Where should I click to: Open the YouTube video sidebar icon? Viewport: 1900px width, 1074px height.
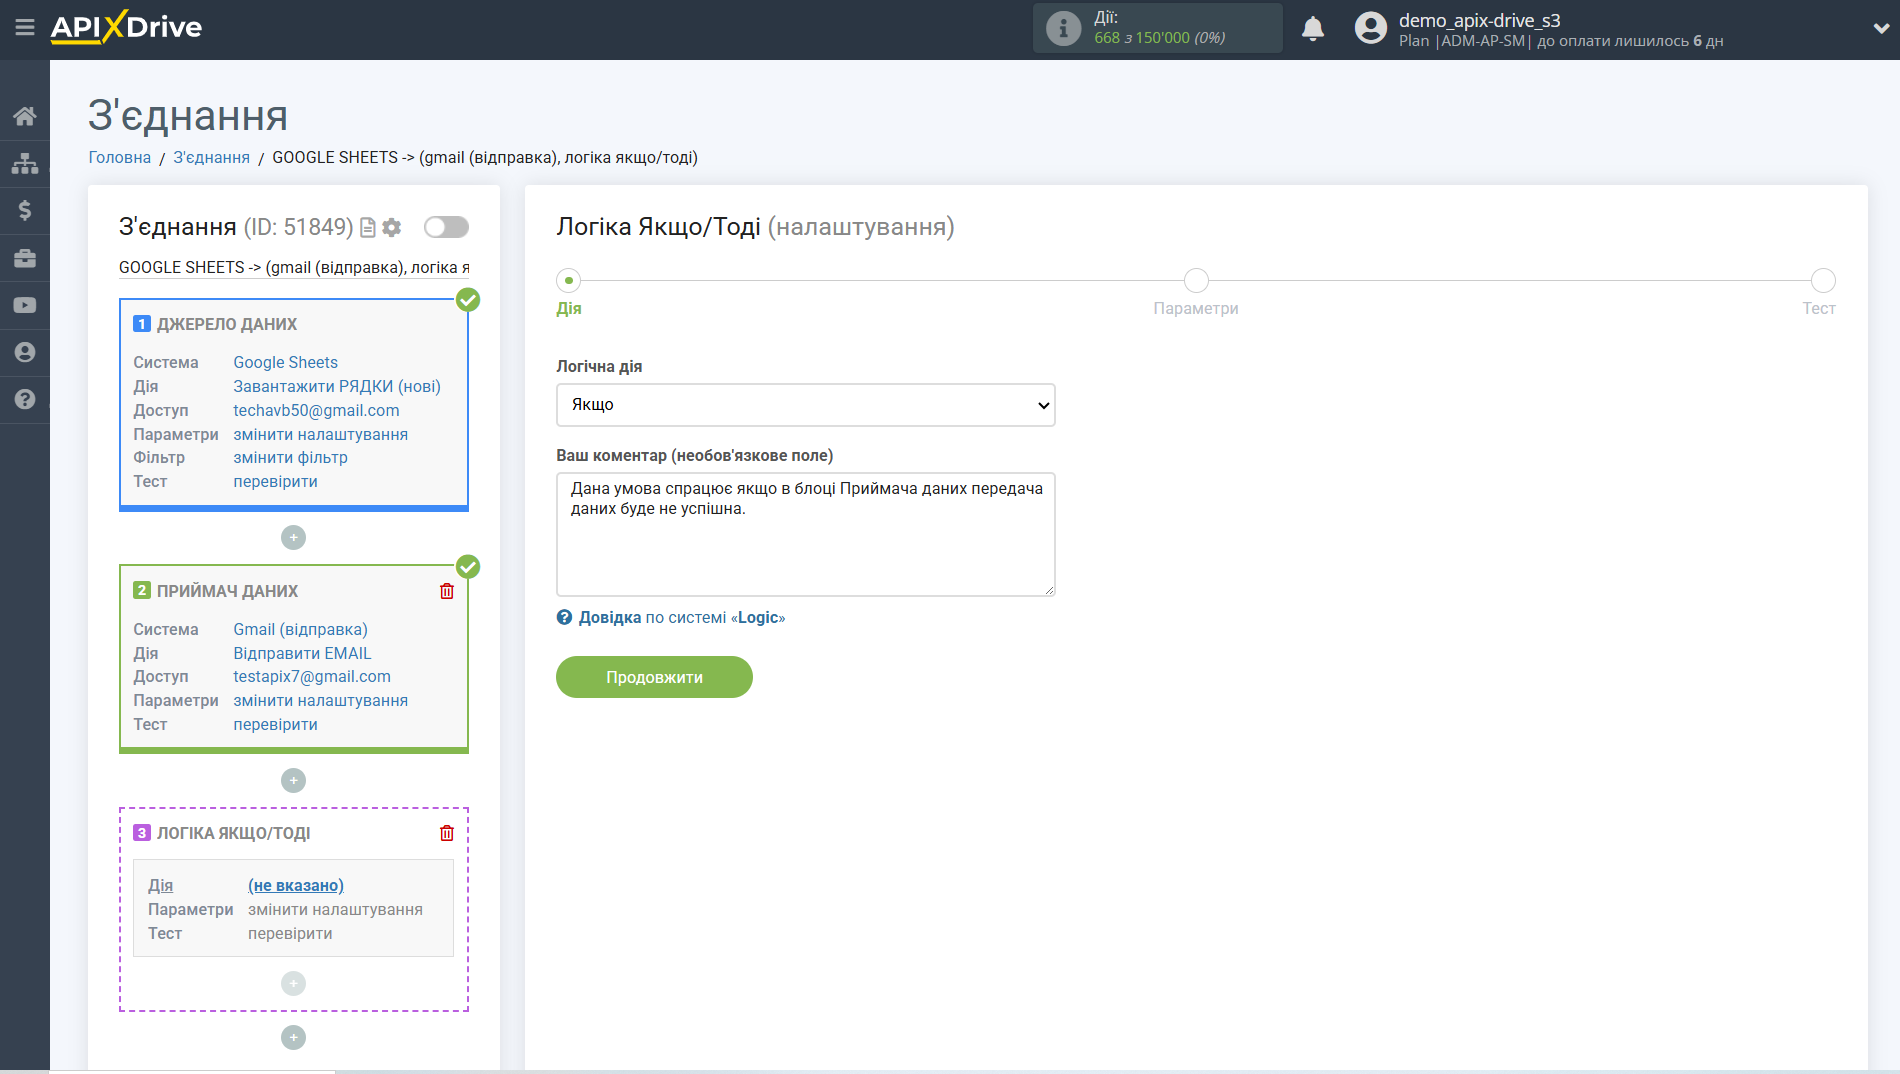25,305
